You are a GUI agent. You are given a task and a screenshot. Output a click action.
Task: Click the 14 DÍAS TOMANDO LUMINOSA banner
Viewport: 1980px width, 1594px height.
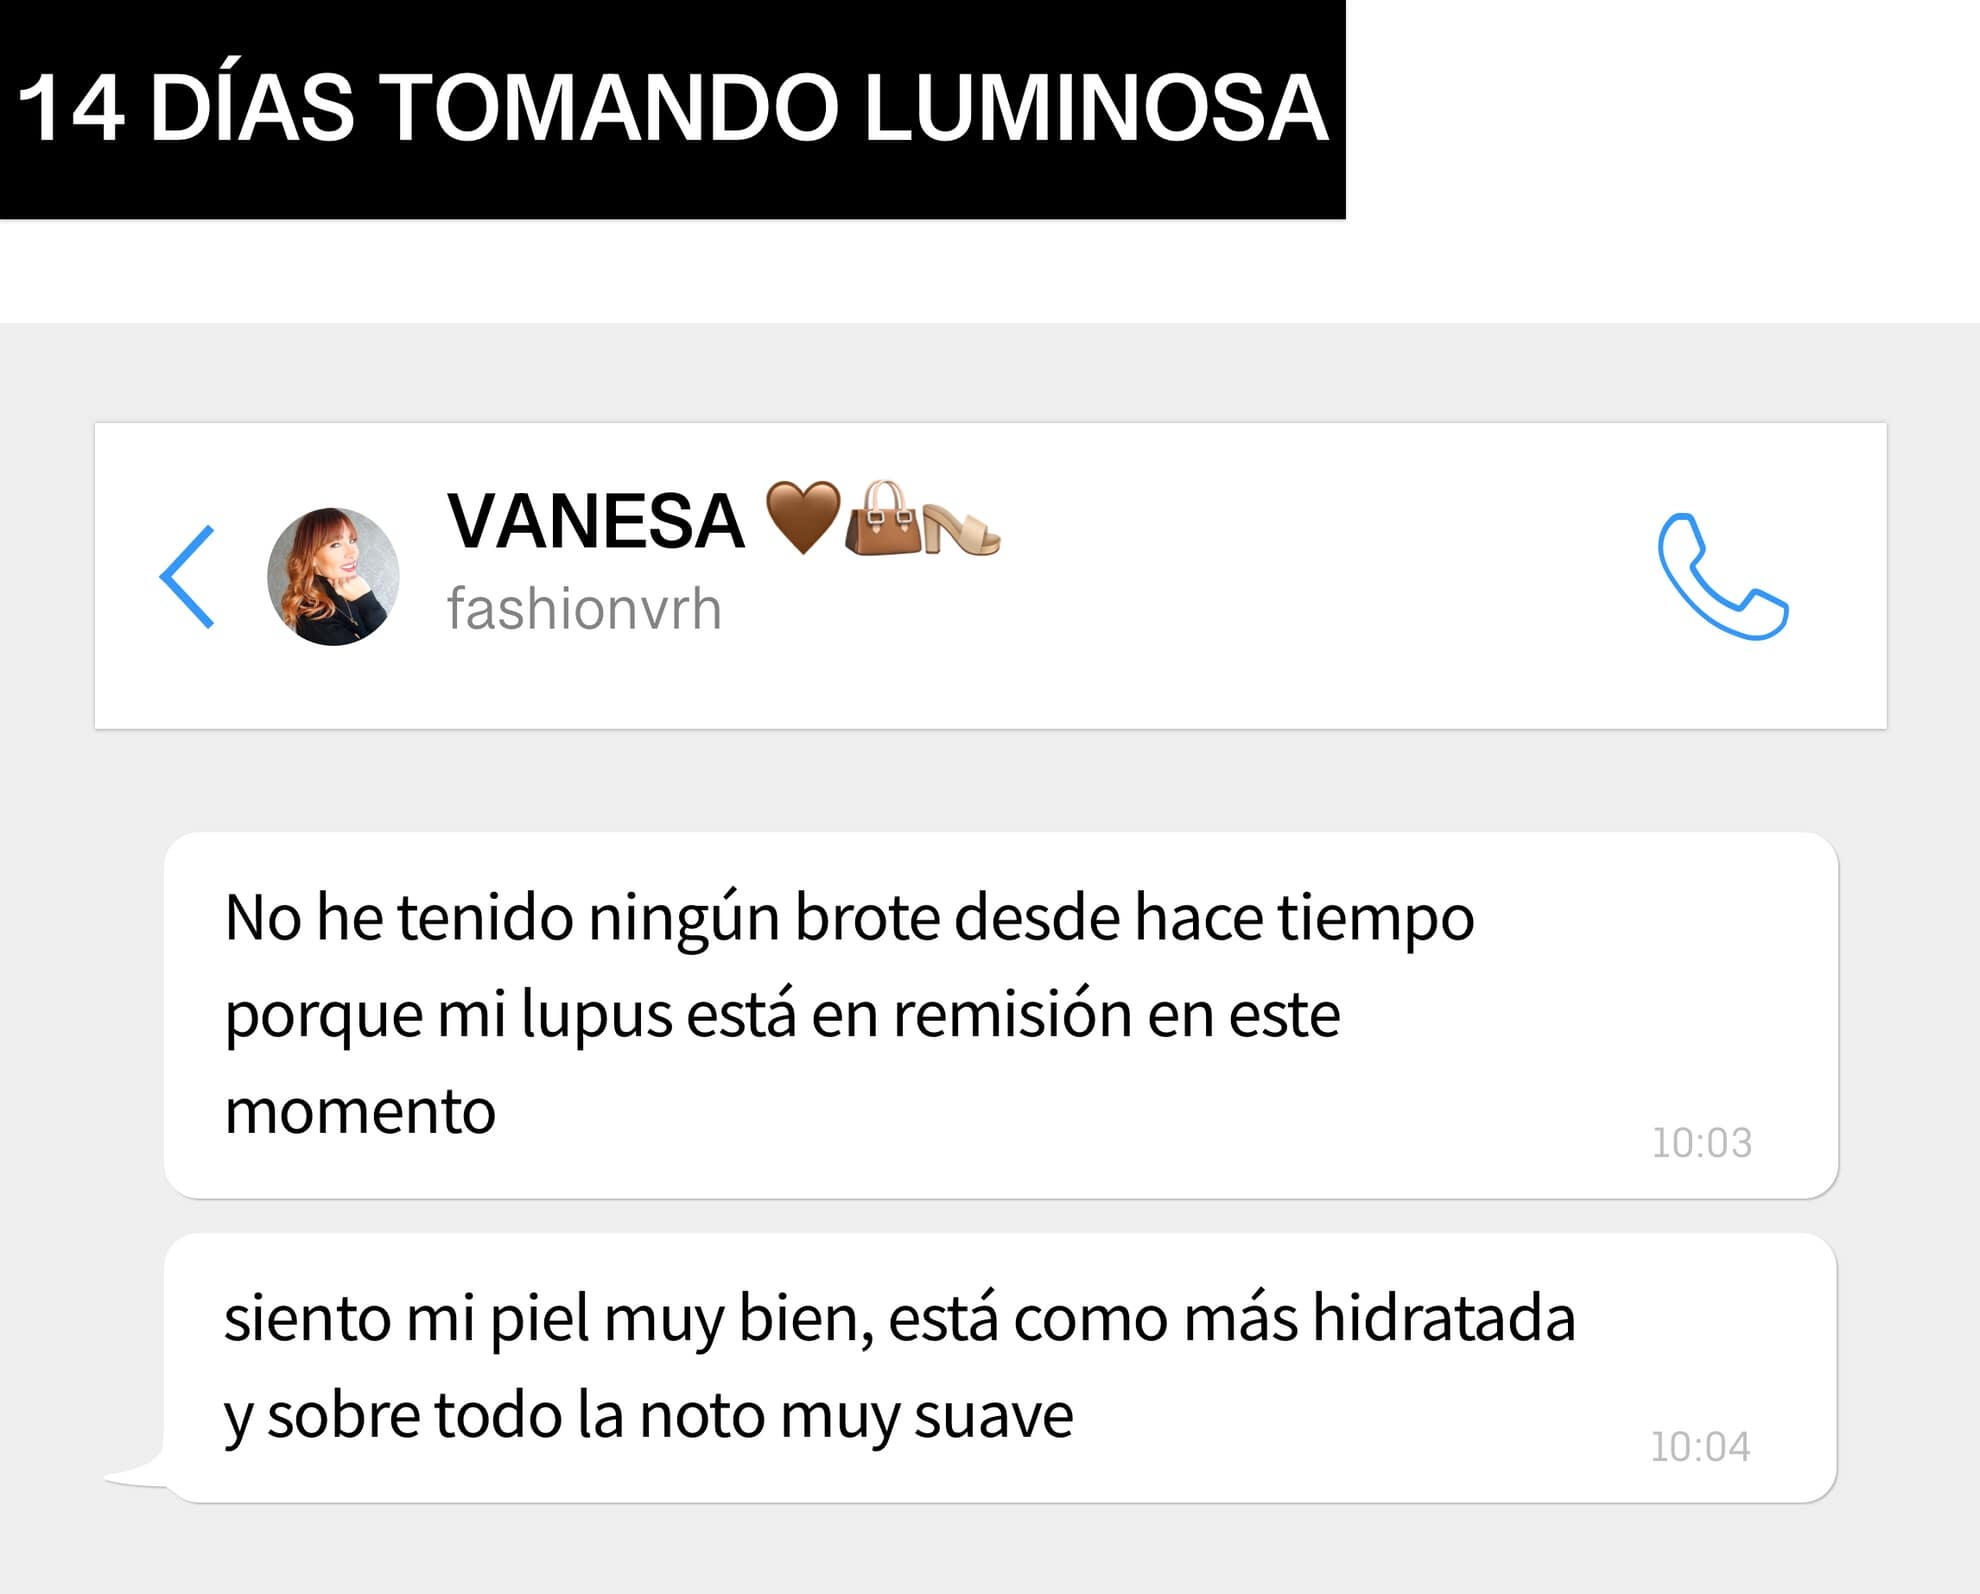pos(673,109)
